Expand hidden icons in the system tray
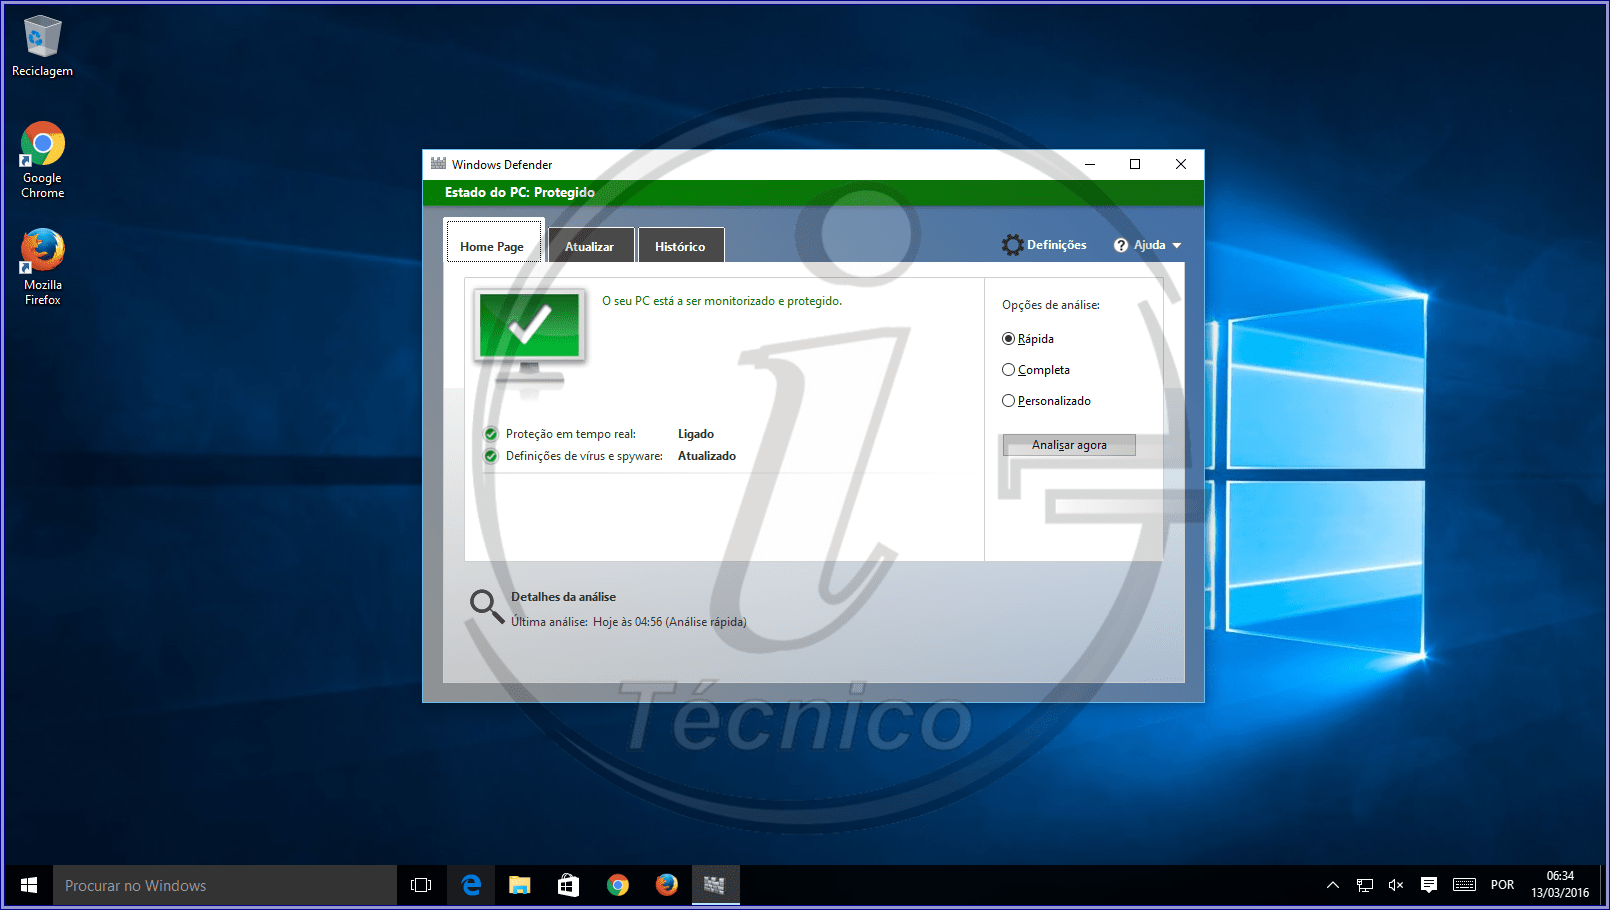Image resolution: width=1610 pixels, height=910 pixels. [x=1332, y=885]
